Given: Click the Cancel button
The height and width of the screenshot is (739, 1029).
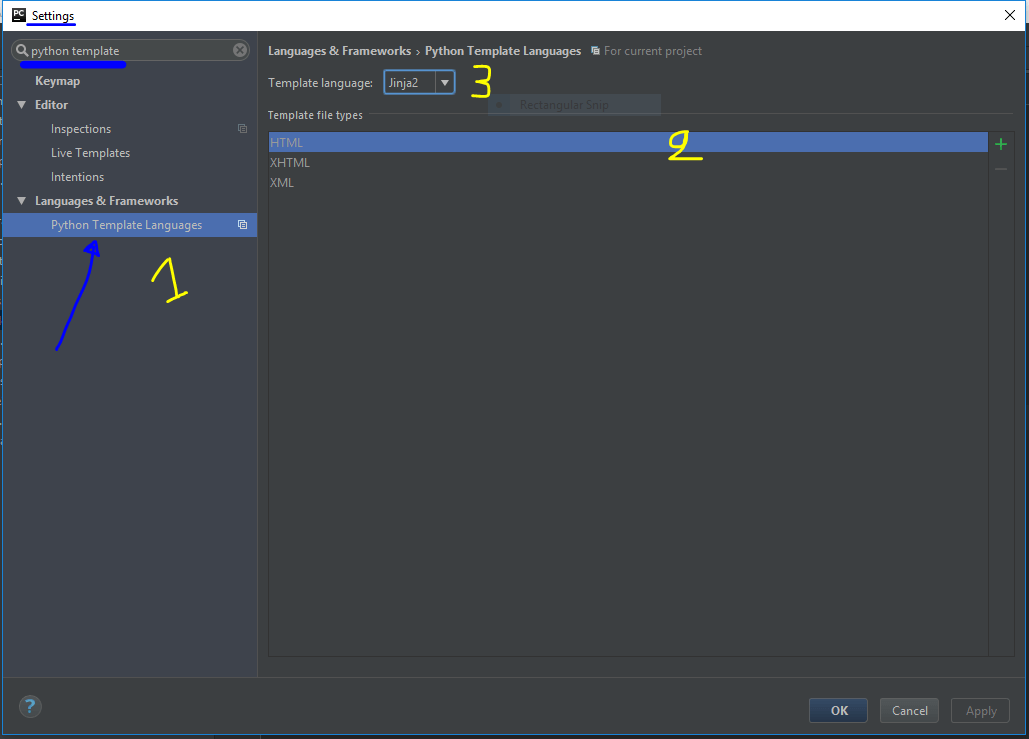Looking at the screenshot, I should [910, 711].
